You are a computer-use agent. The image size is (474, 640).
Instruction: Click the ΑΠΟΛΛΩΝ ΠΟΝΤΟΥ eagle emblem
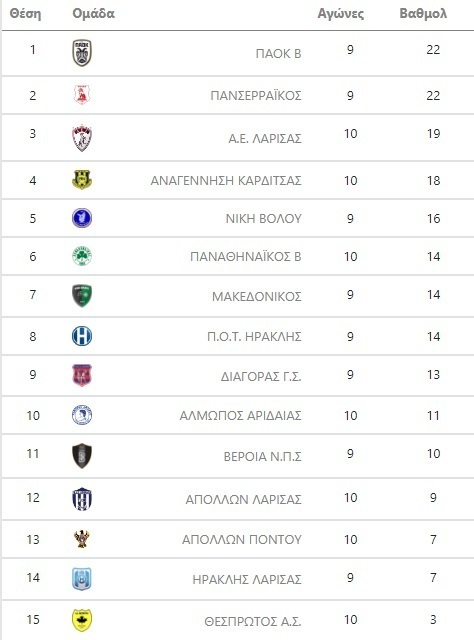(82, 539)
